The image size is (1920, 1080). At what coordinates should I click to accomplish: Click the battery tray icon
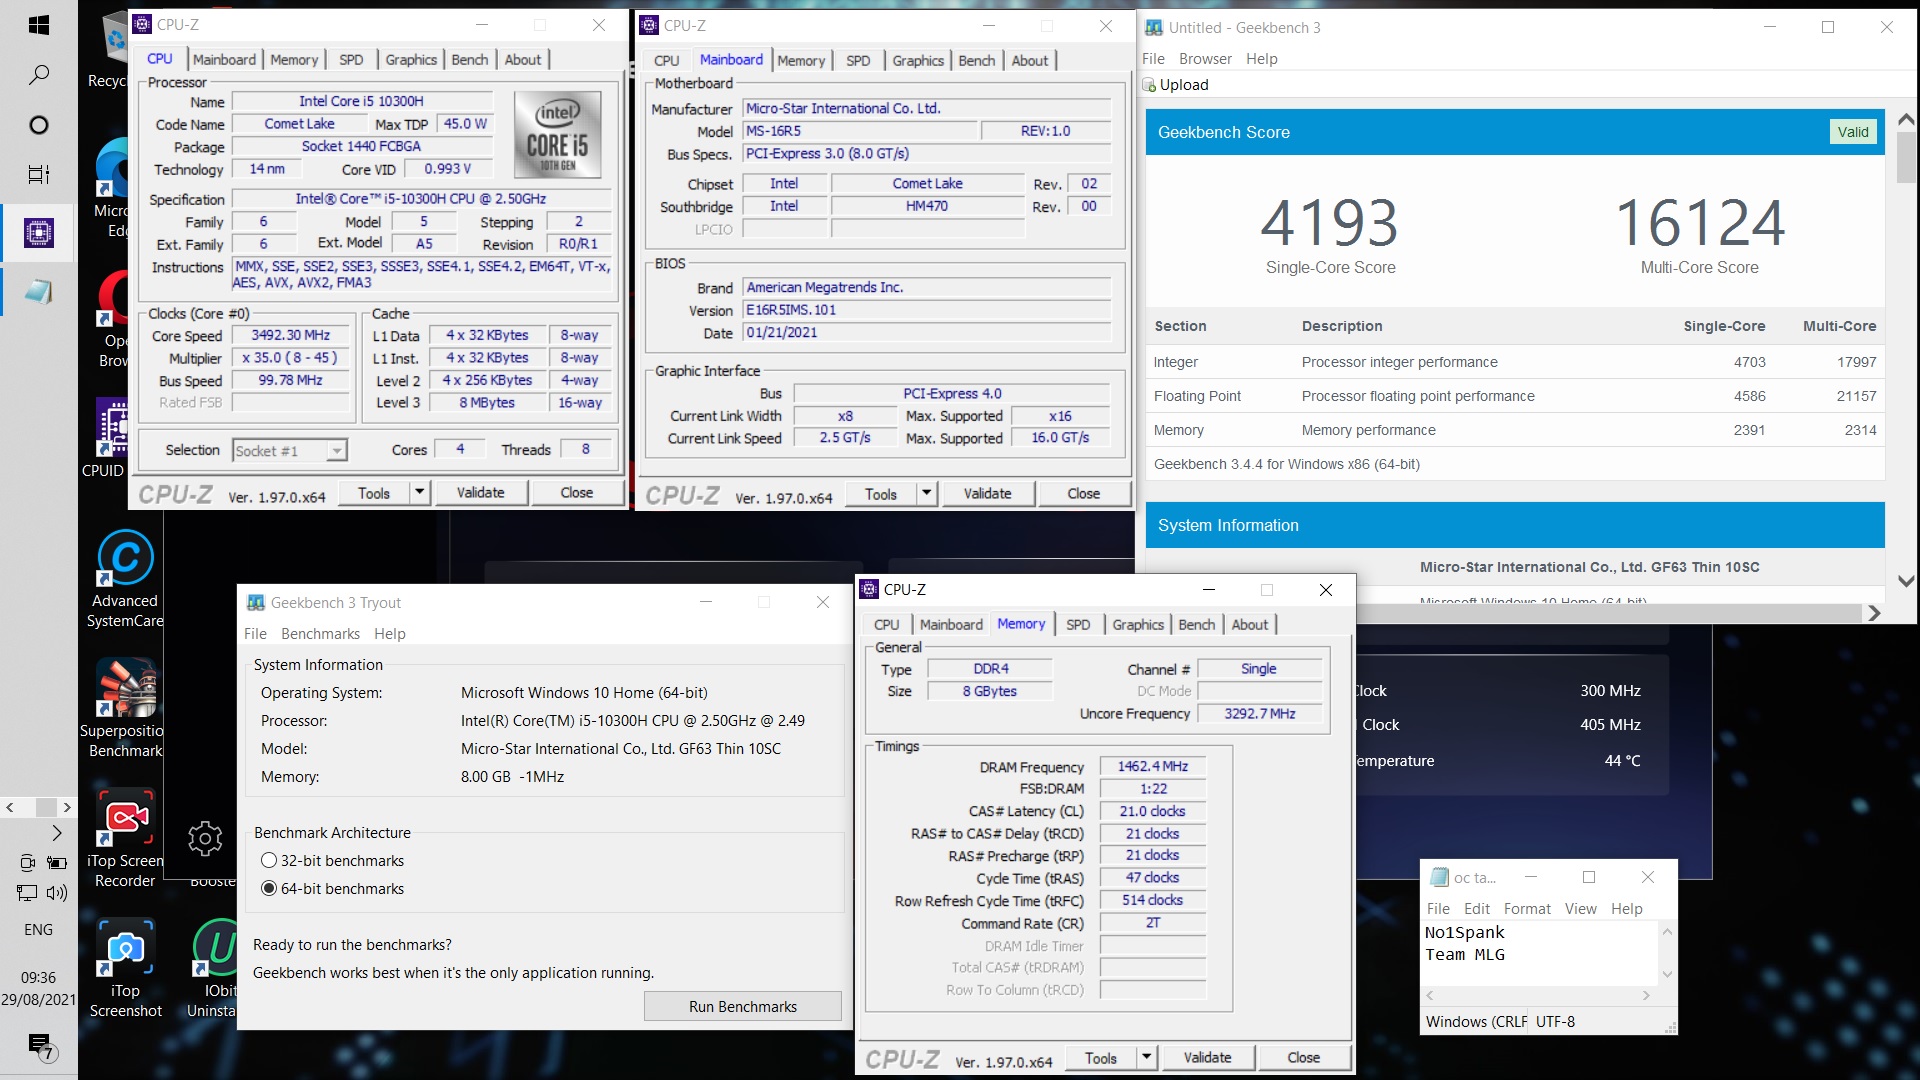point(57,862)
